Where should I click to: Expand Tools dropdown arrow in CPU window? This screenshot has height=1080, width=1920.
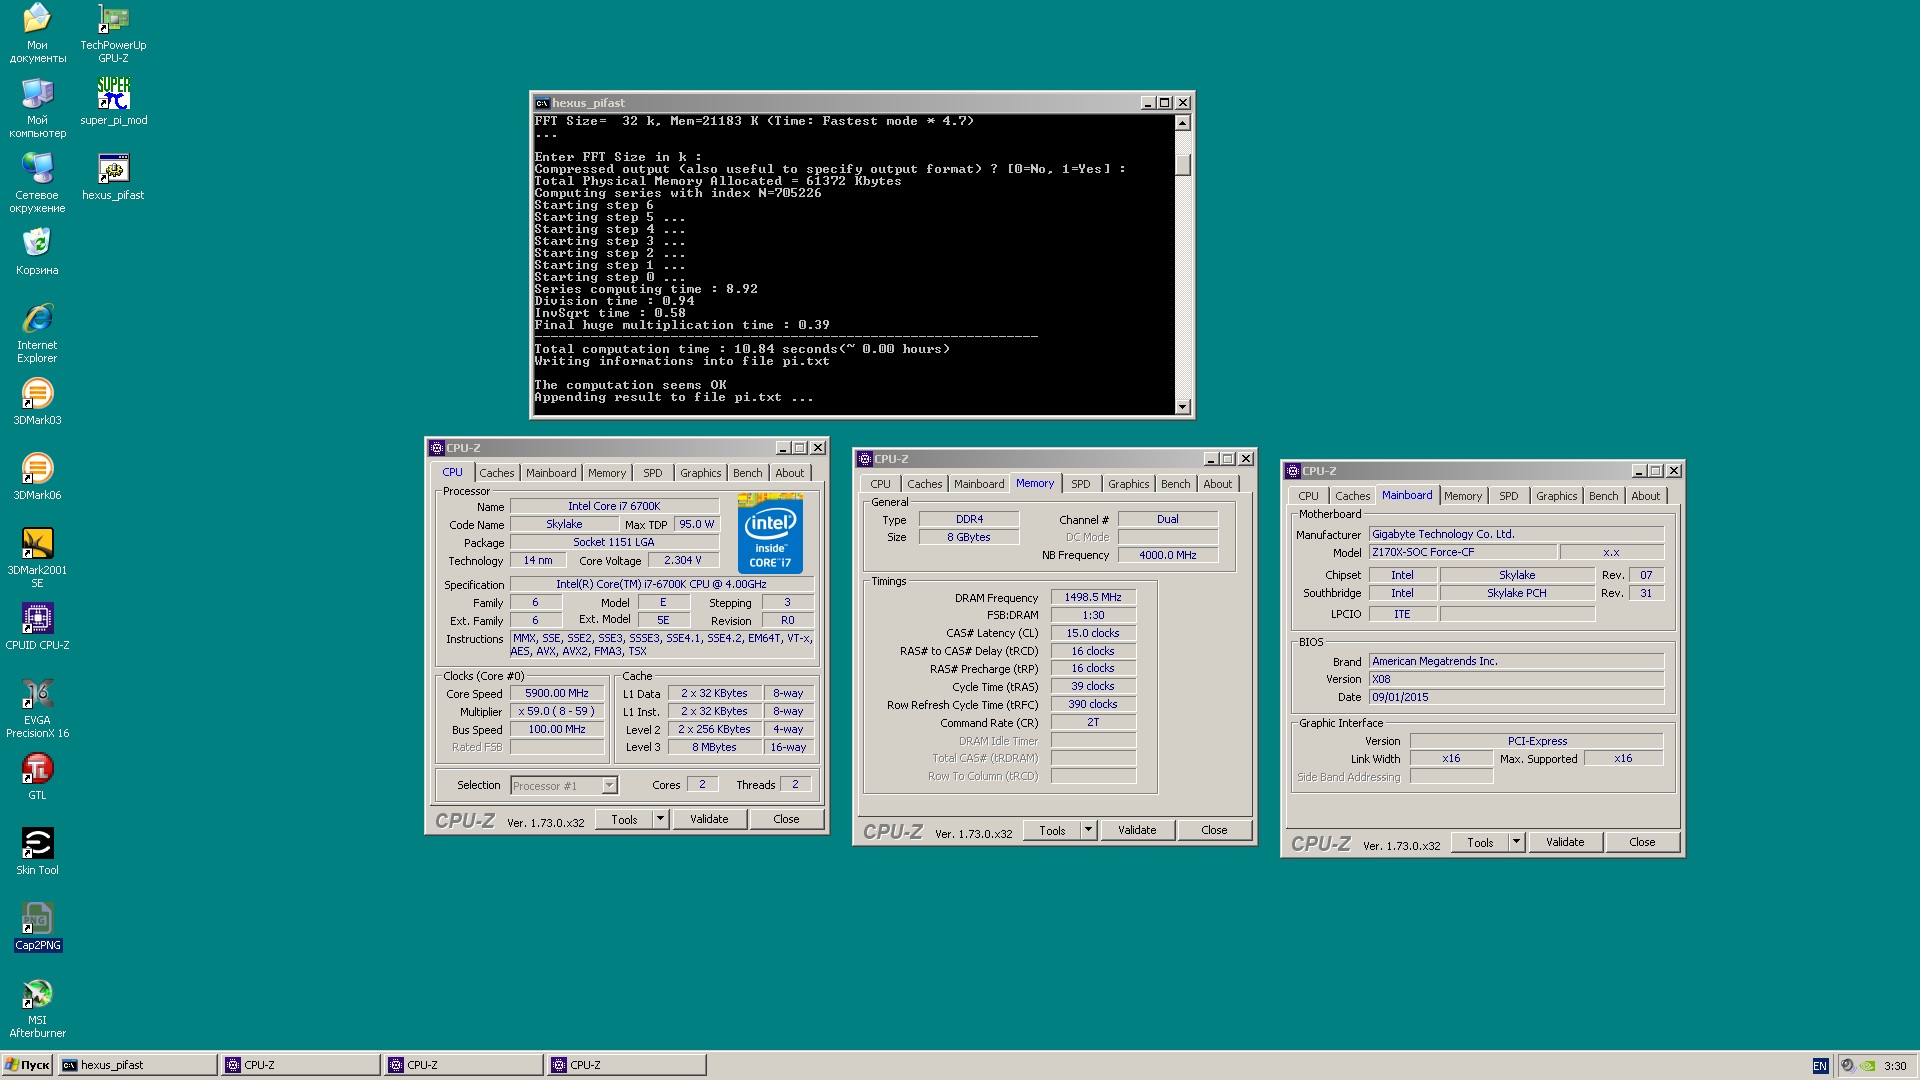(660, 819)
